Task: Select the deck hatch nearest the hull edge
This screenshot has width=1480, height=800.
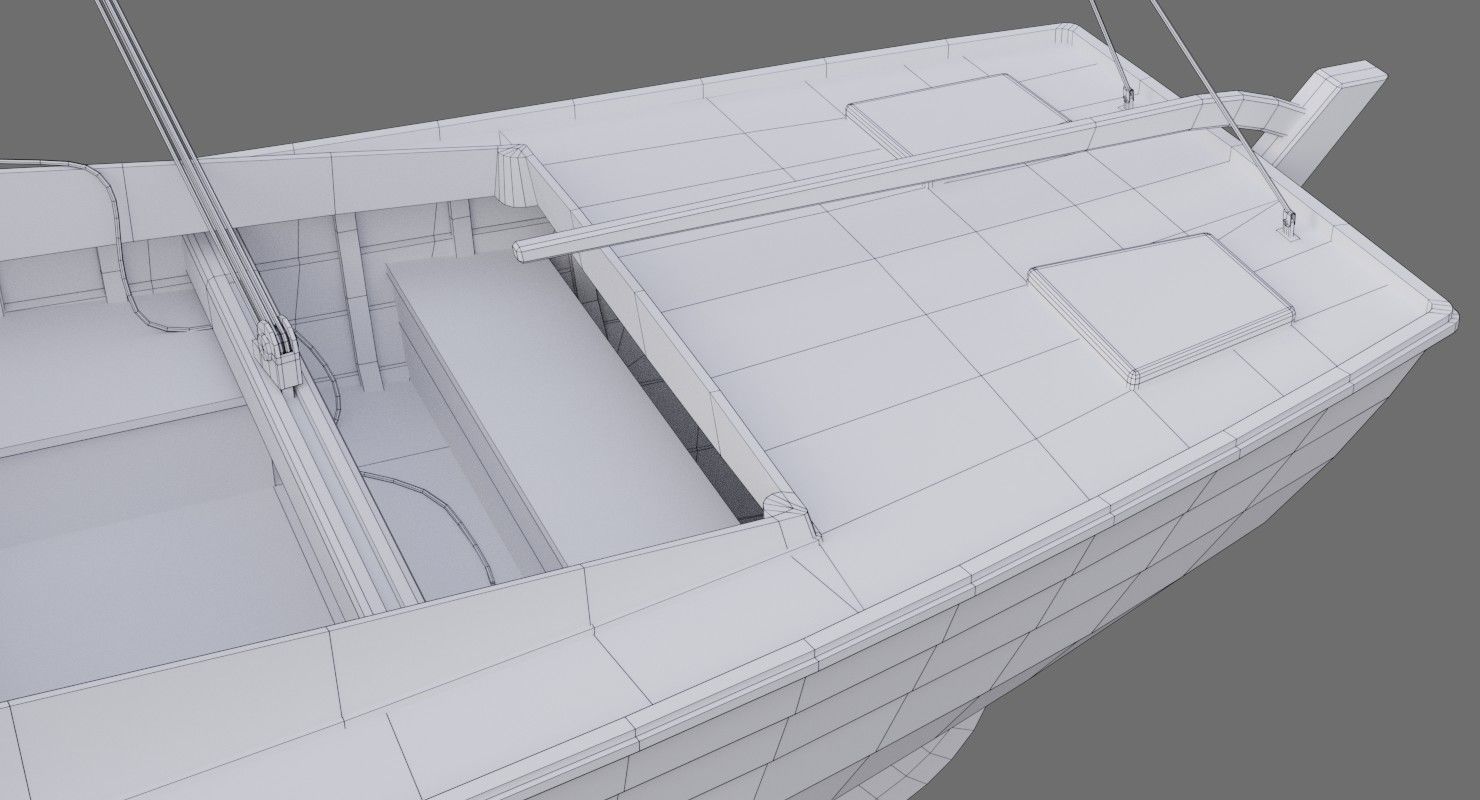Action: pos(1162,307)
